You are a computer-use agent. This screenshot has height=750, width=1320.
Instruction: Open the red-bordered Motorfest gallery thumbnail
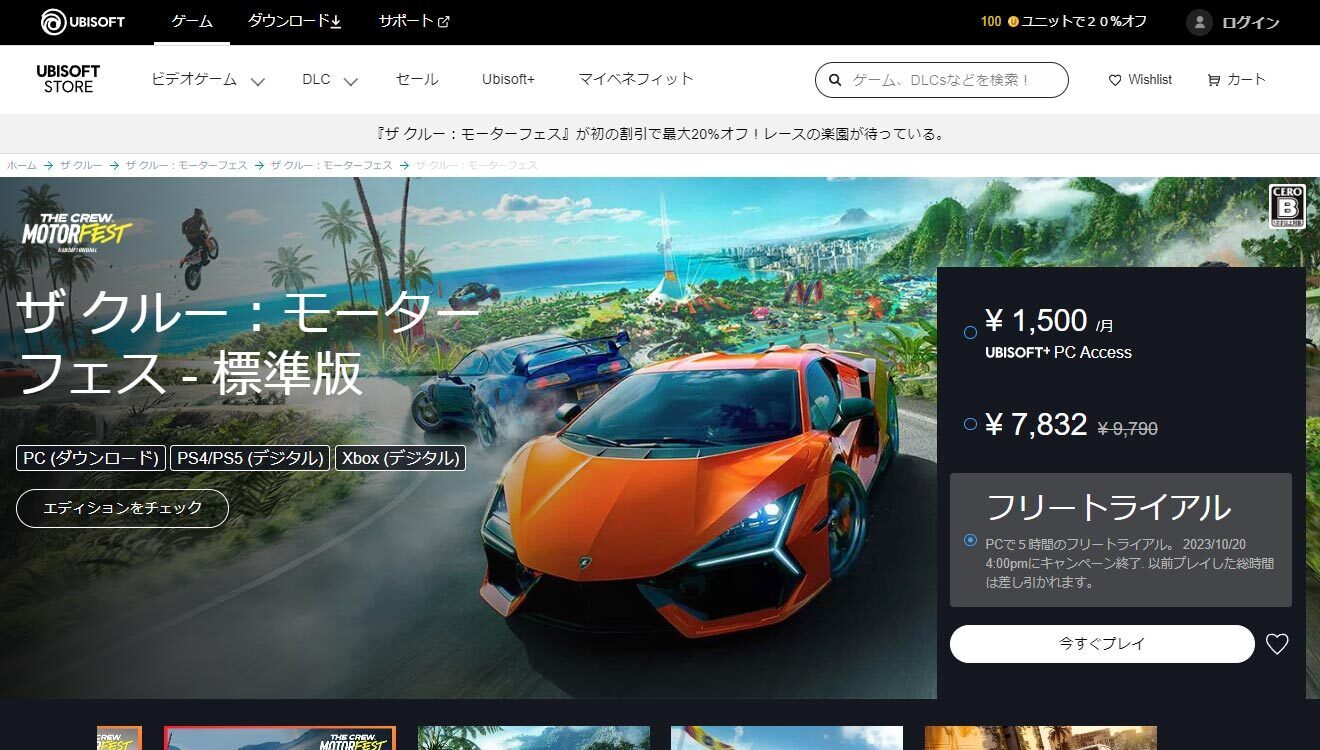pos(280,738)
